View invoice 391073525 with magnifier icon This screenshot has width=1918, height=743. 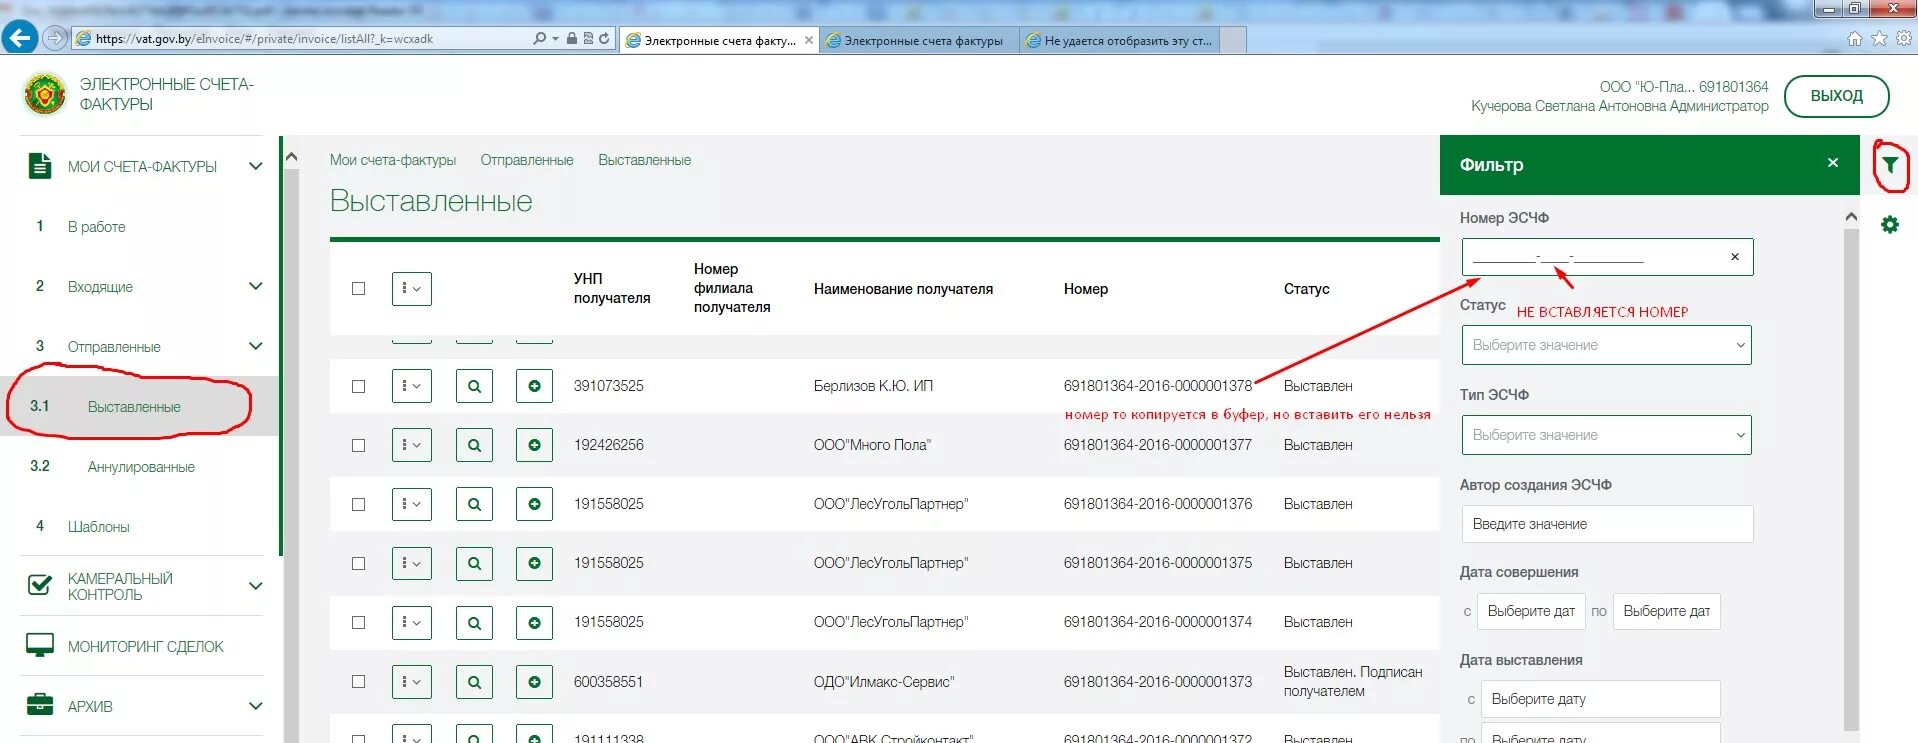475,386
